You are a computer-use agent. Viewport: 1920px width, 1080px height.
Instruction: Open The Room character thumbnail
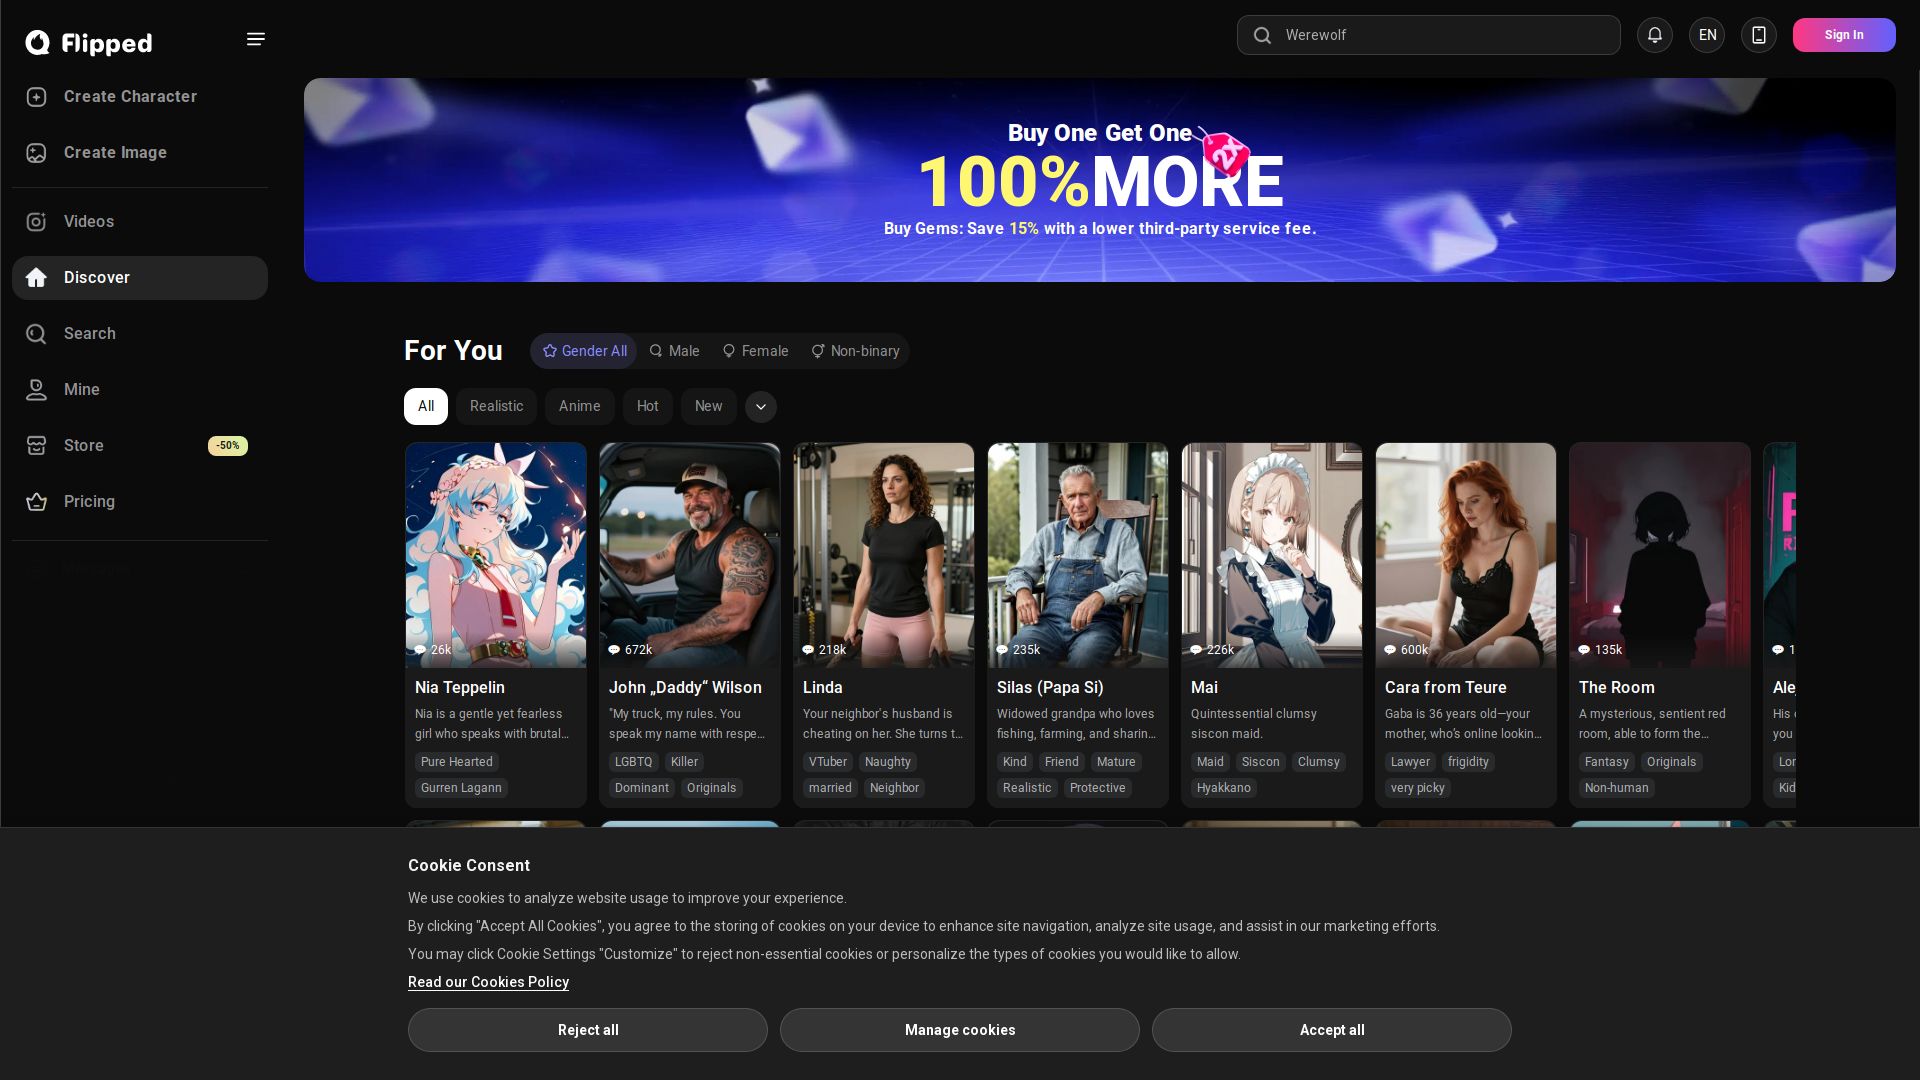pos(1660,555)
